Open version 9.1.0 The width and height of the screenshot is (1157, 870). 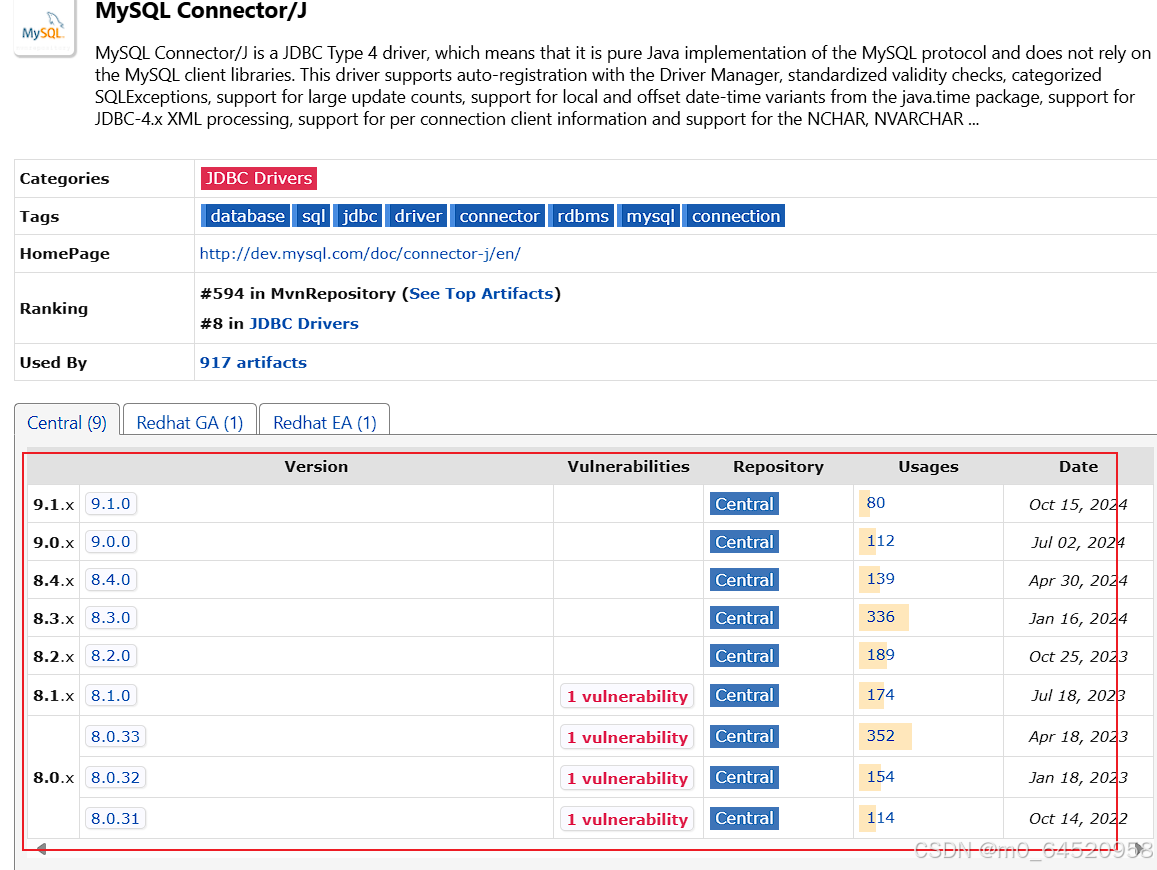[x=111, y=503]
